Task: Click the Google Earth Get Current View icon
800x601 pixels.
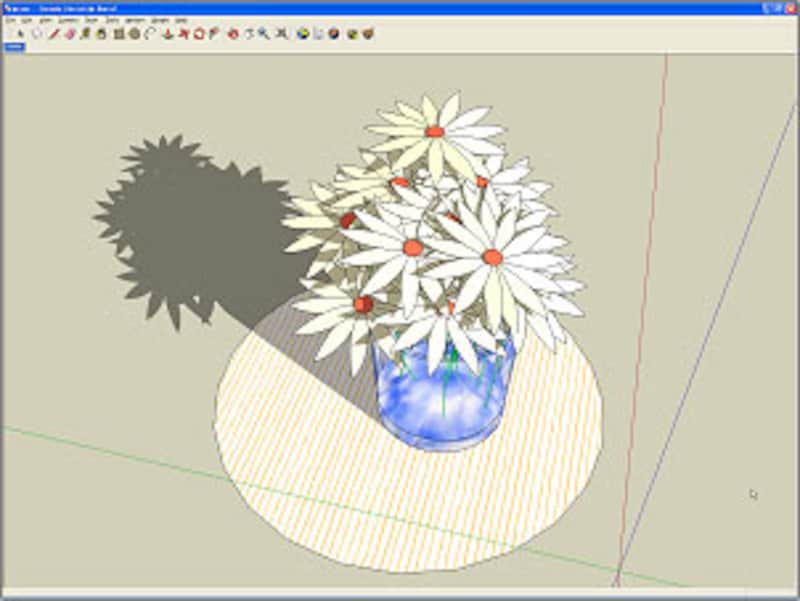Action: point(303,34)
